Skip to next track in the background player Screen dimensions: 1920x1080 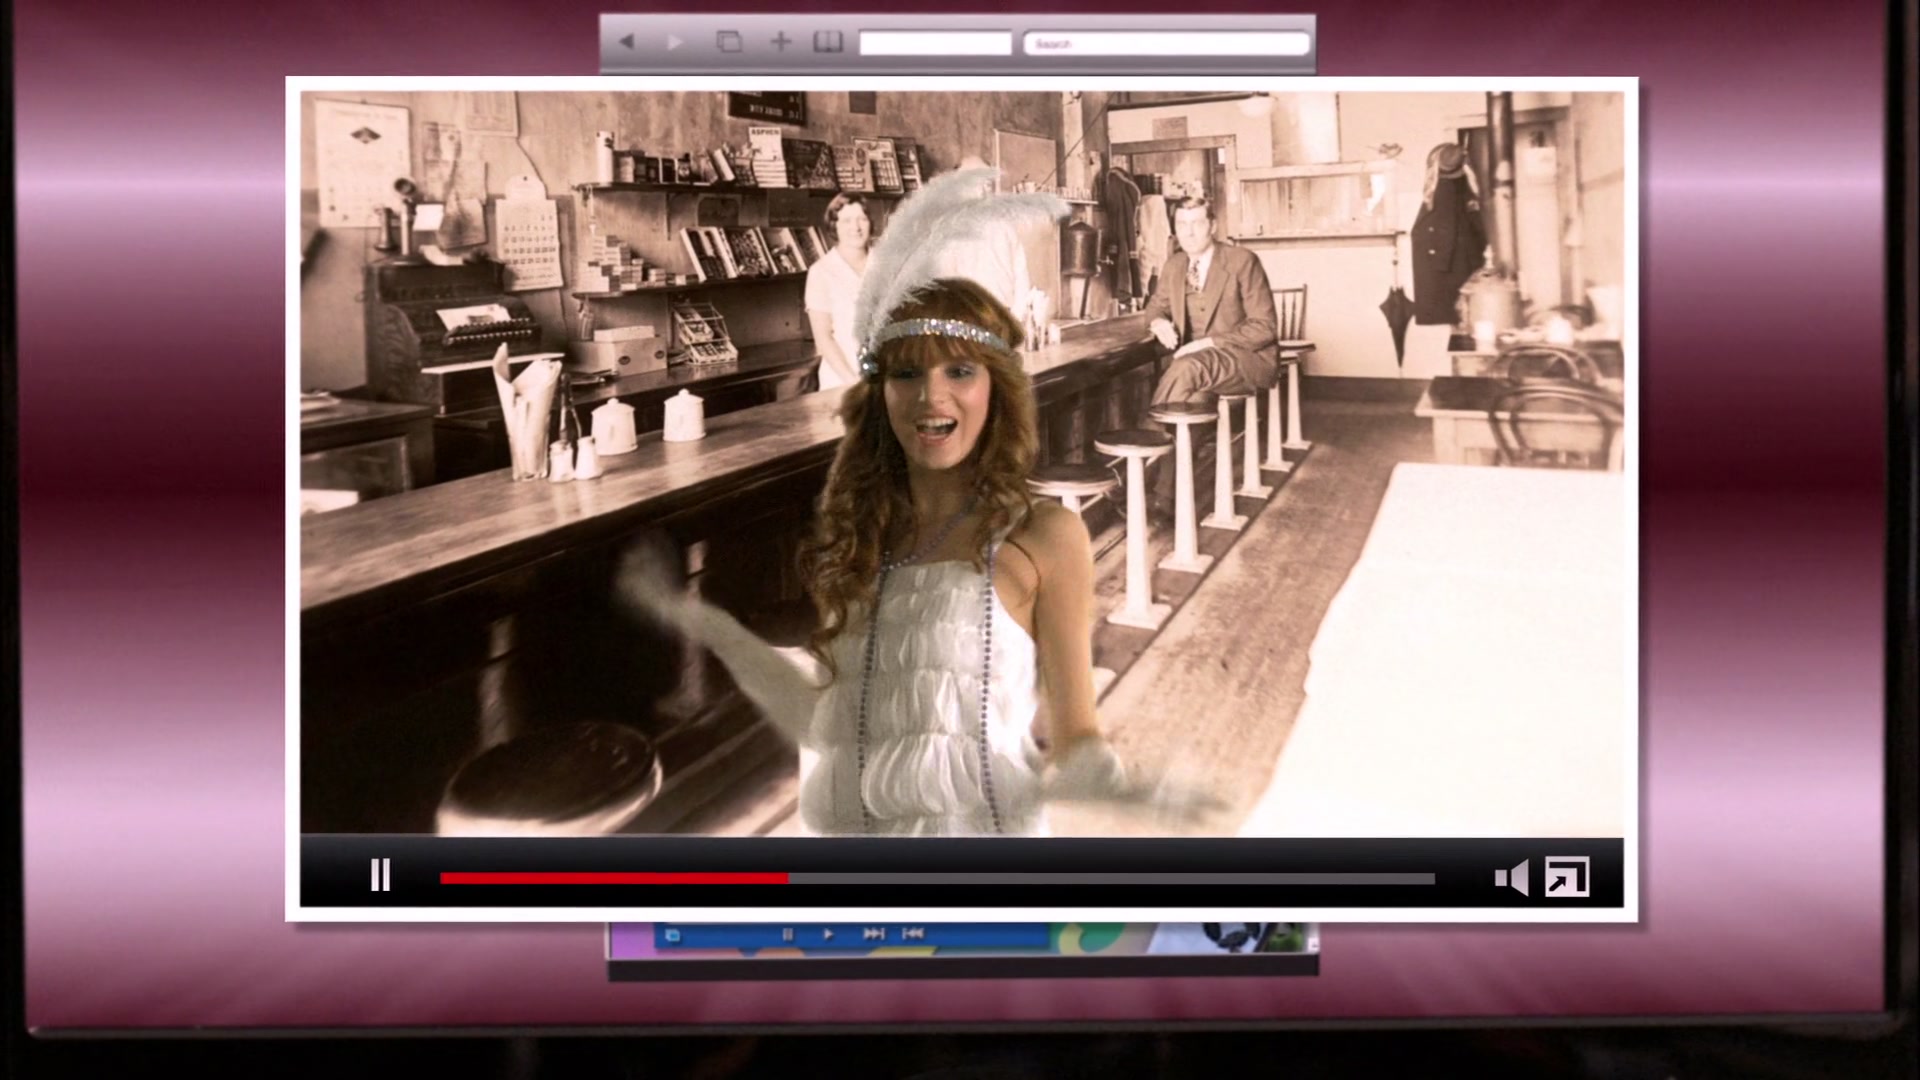(873, 934)
